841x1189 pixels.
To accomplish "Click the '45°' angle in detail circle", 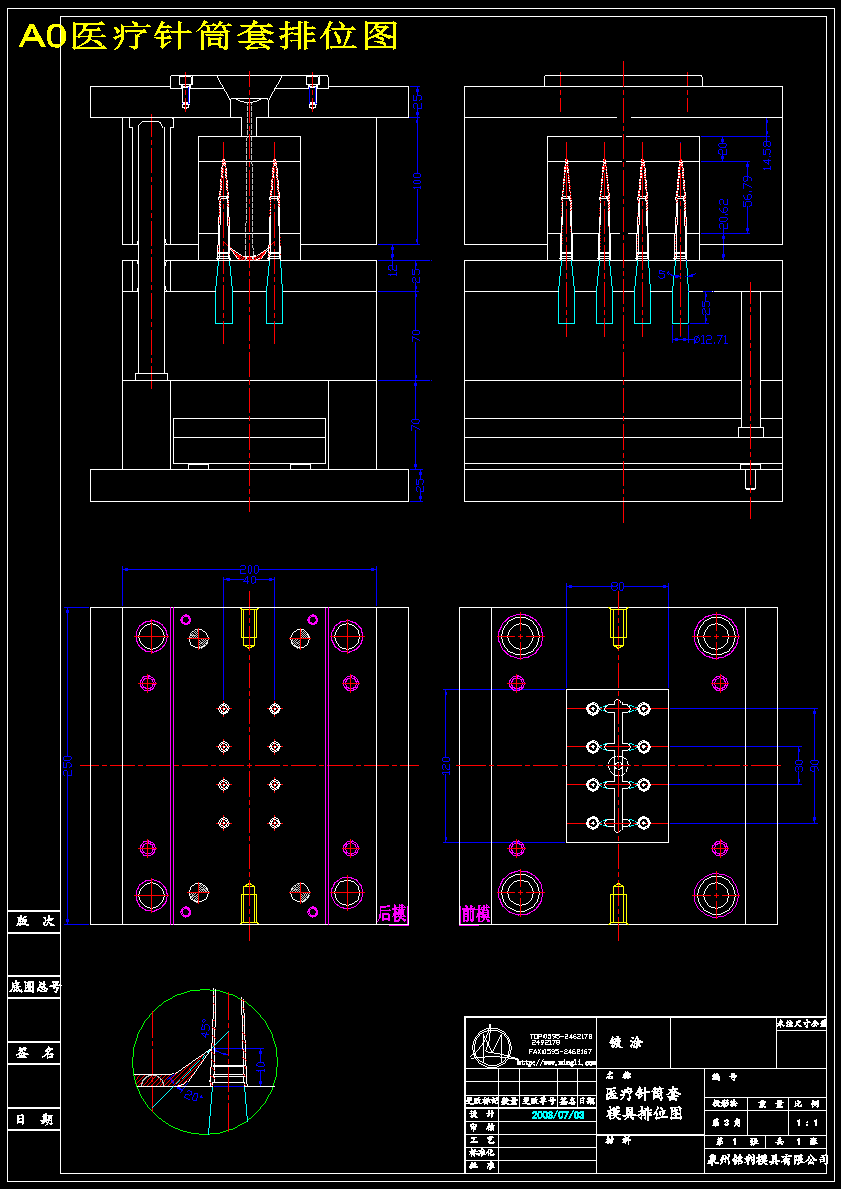I will pyautogui.click(x=205, y=1027).
